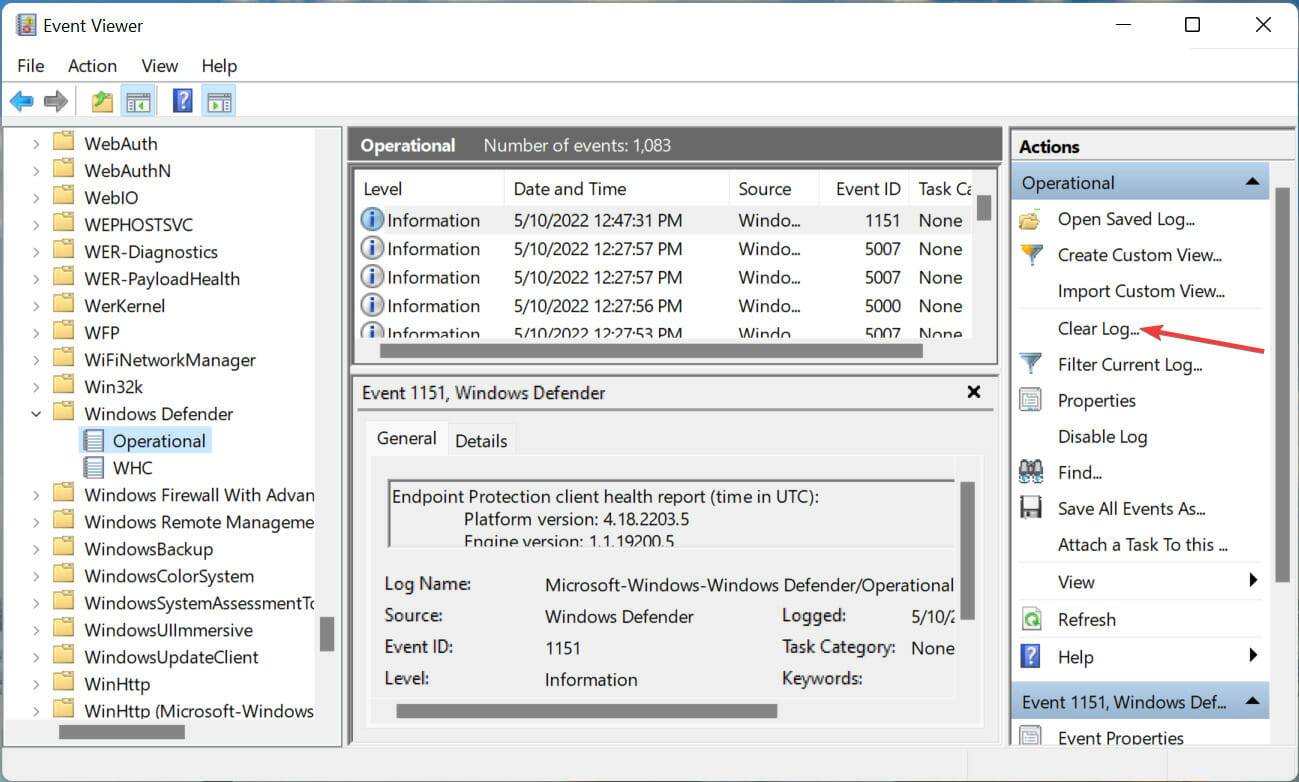Click the Up One Level folder icon

(102, 101)
